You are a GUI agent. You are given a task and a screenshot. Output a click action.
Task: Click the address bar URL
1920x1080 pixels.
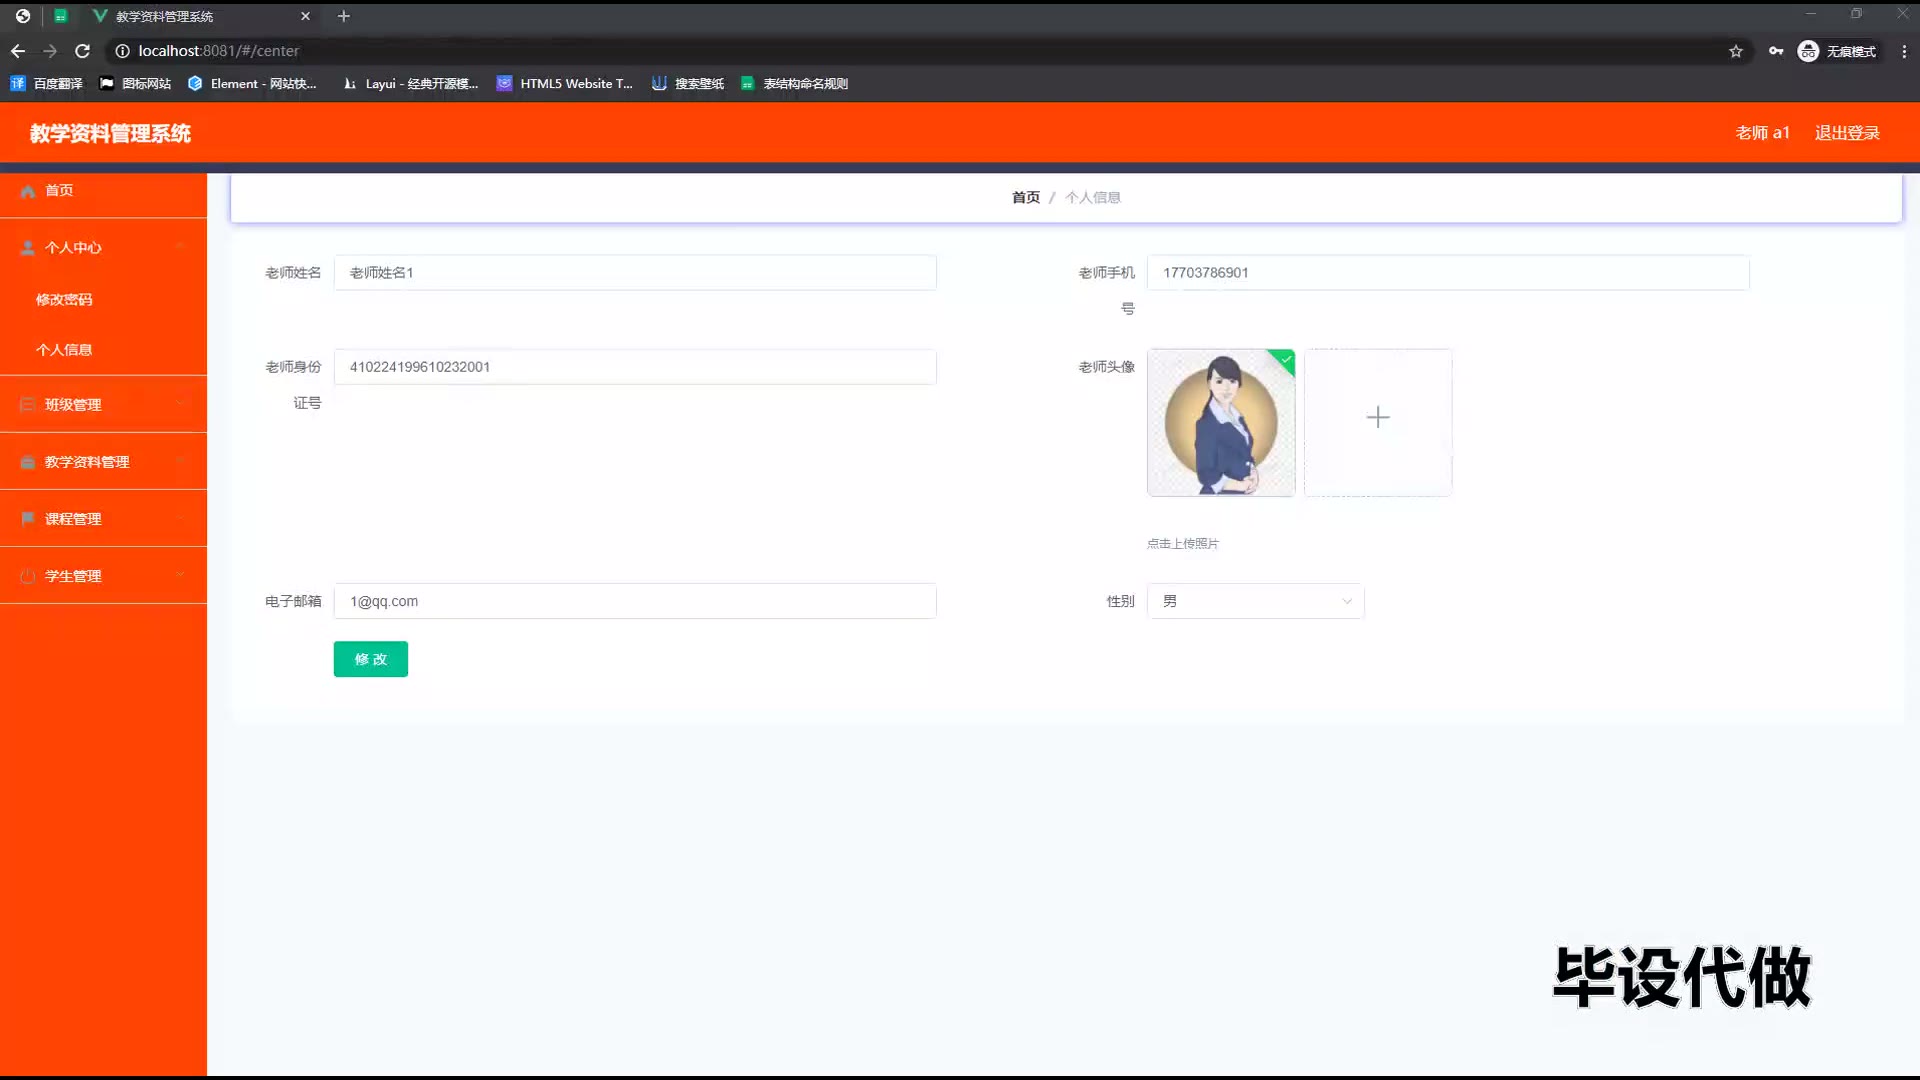pyautogui.click(x=218, y=51)
